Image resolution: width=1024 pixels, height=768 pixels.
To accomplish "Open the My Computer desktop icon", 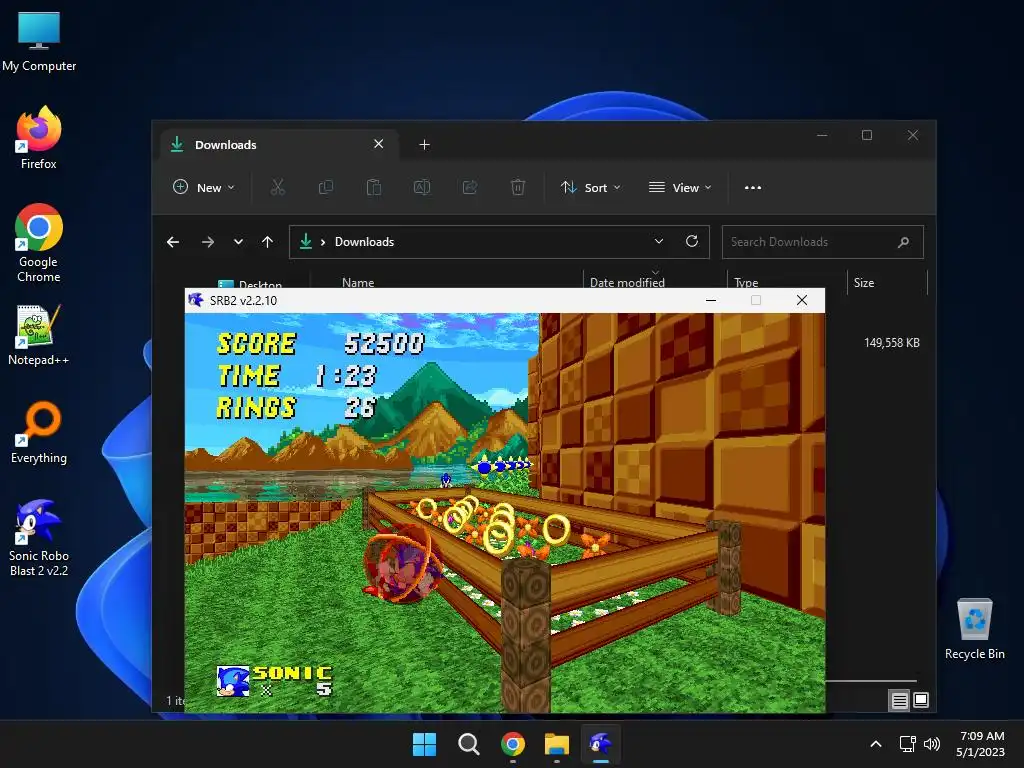I will click(39, 41).
